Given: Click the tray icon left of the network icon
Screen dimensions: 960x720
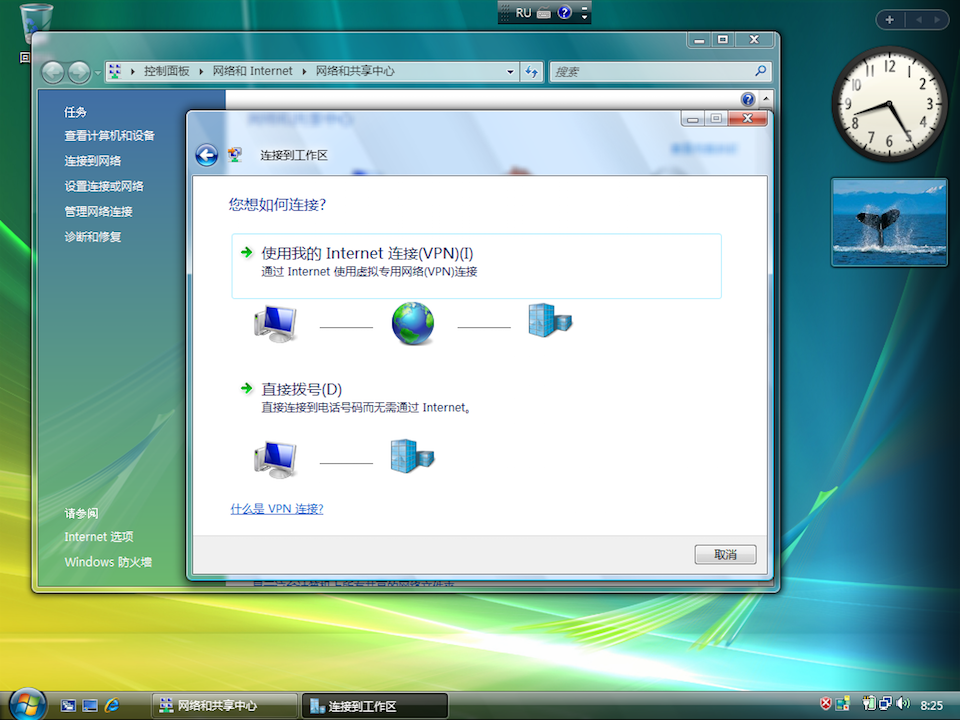Looking at the screenshot, I should coord(869,704).
